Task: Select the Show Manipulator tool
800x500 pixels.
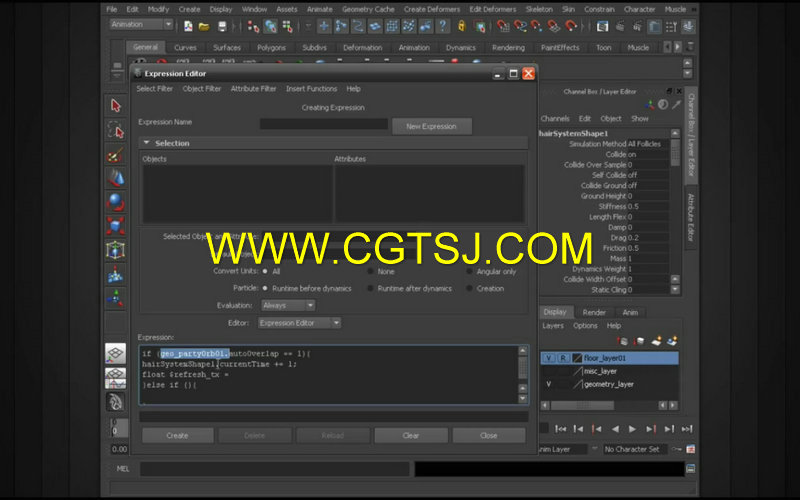Action: pos(116,298)
